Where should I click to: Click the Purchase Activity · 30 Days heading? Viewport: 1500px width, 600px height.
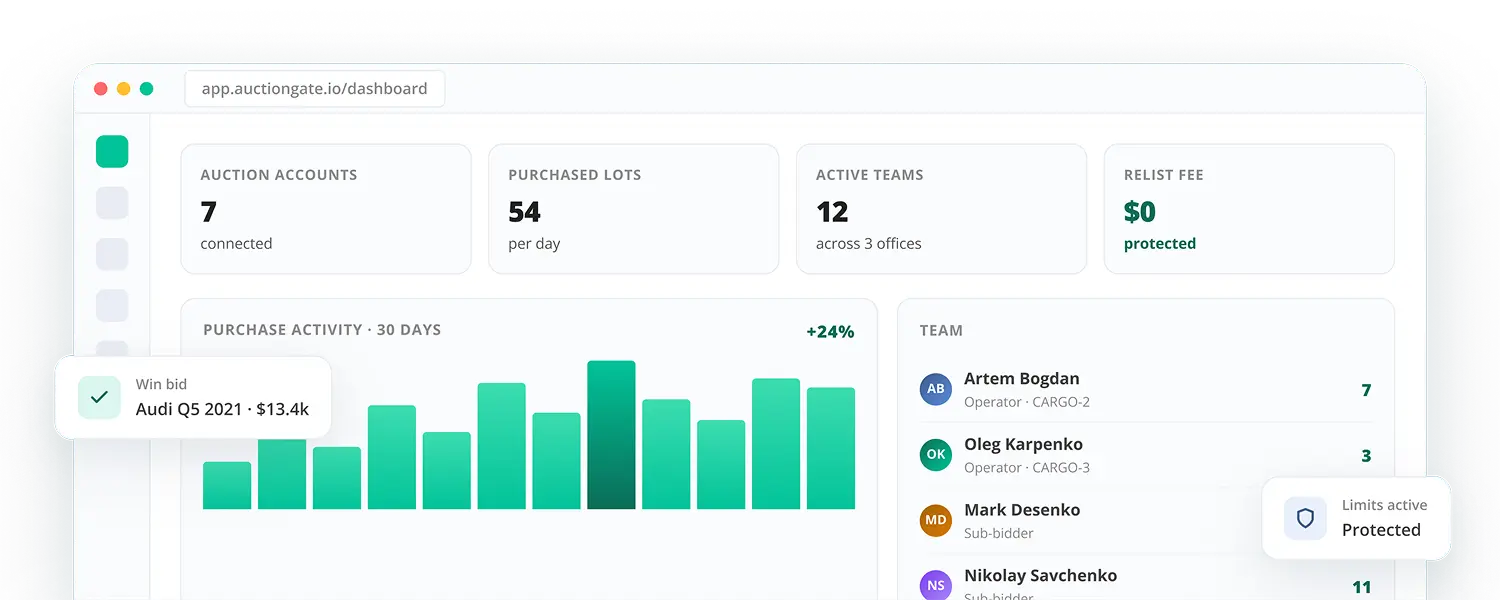tap(322, 330)
